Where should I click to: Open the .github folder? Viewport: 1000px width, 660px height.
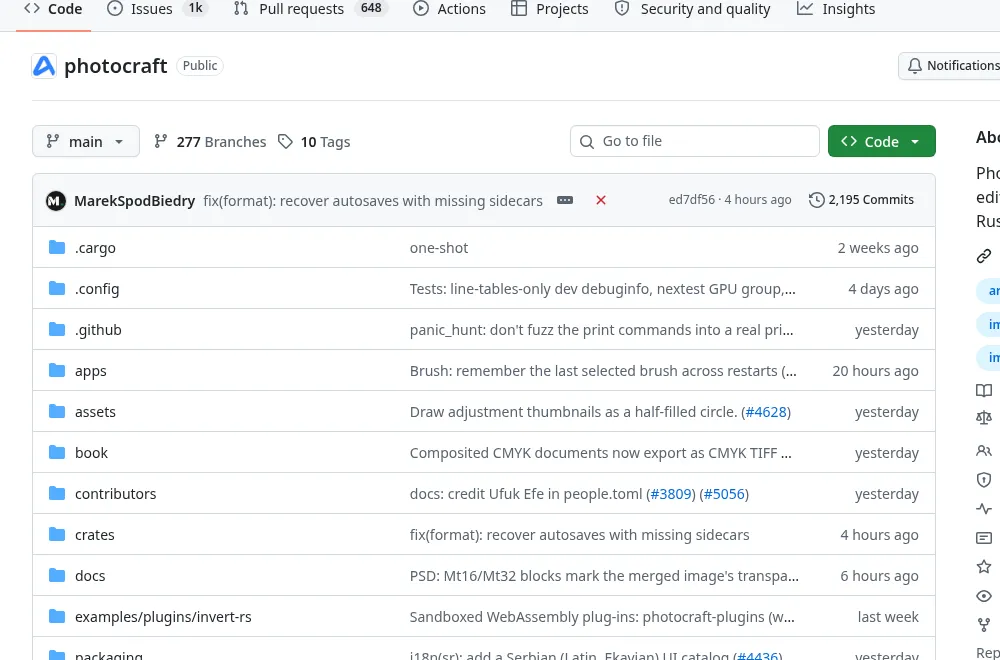tap(98, 330)
